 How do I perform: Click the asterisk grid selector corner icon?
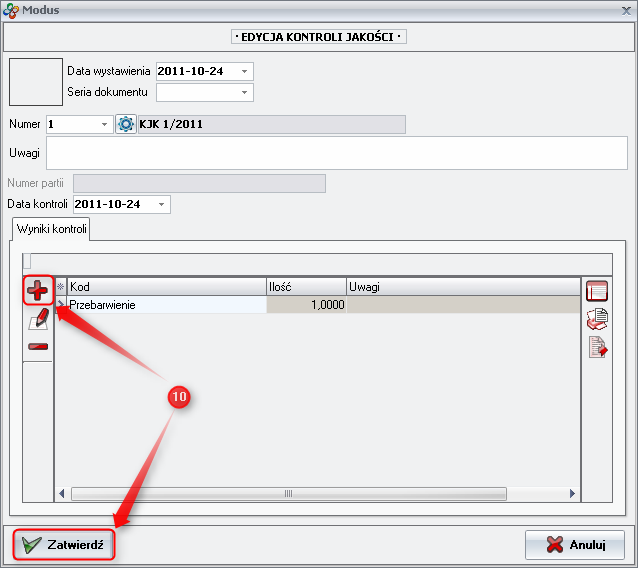(x=60, y=287)
